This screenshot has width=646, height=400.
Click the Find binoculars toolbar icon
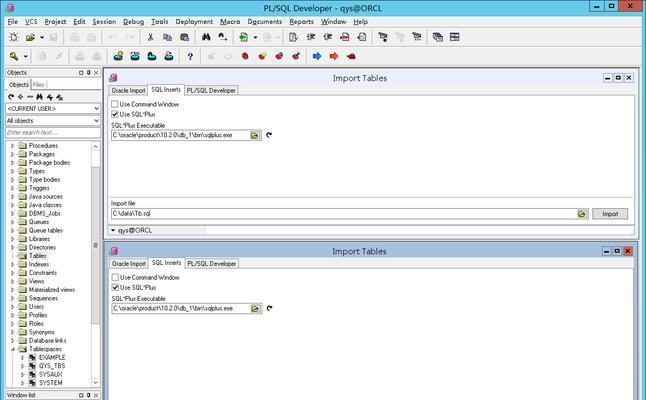[x=206, y=37]
